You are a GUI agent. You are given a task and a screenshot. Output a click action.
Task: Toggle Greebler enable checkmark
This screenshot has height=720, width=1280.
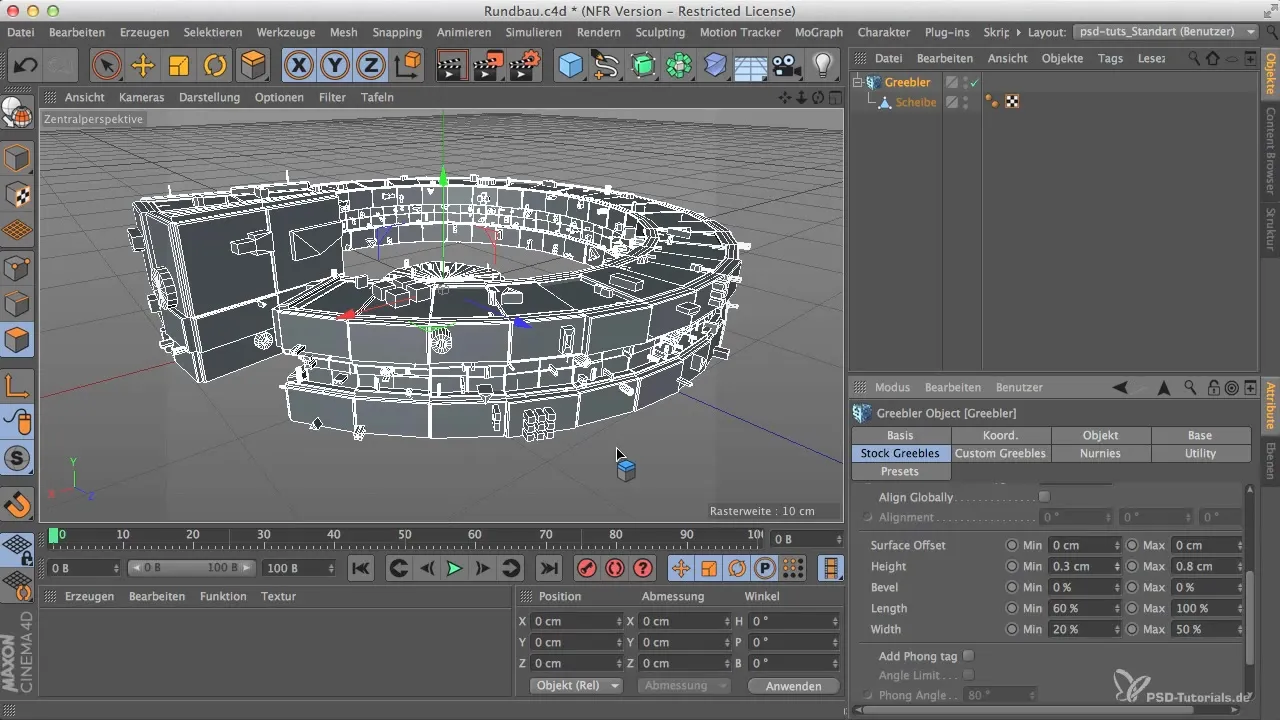click(974, 82)
